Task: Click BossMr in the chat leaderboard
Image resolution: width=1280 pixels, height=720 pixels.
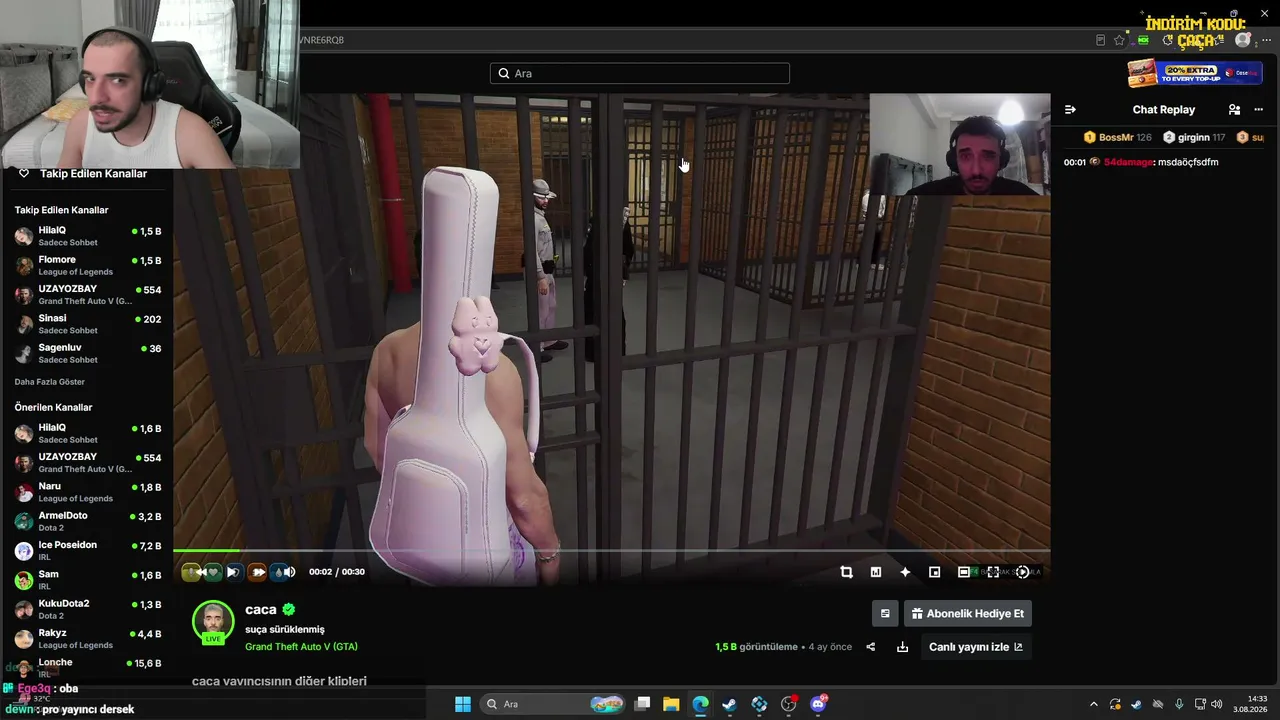Action: (1117, 137)
